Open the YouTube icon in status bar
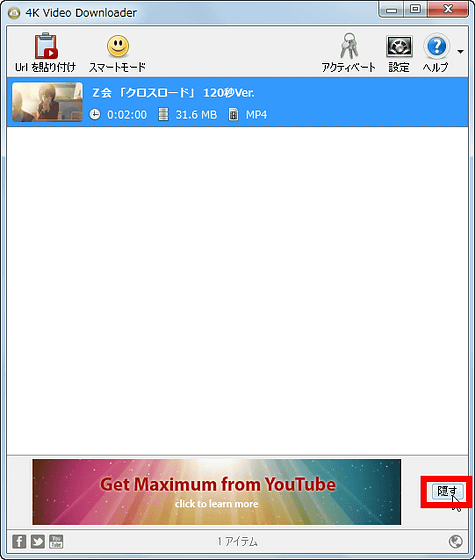475x560 pixels. click(x=56, y=541)
